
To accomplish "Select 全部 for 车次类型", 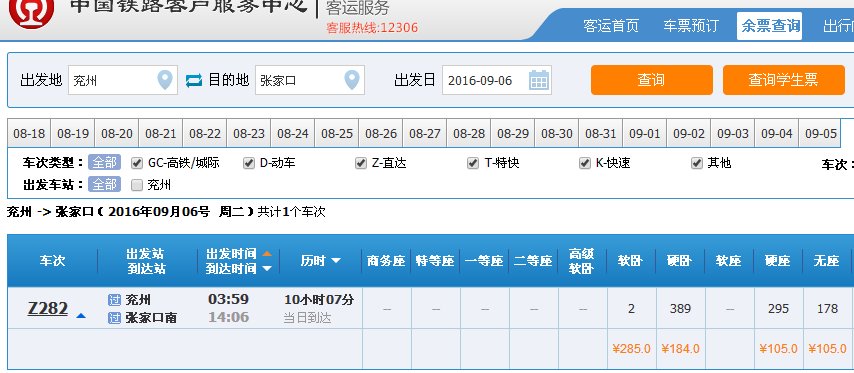I will pyautogui.click(x=104, y=162).
